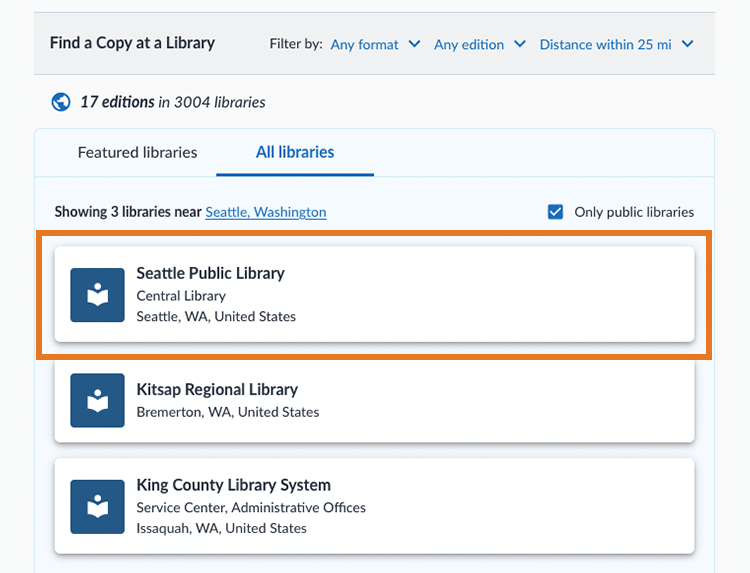This screenshot has width=750, height=573.
Task: Click the Central Library branch line
Action: [x=181, y=296]
